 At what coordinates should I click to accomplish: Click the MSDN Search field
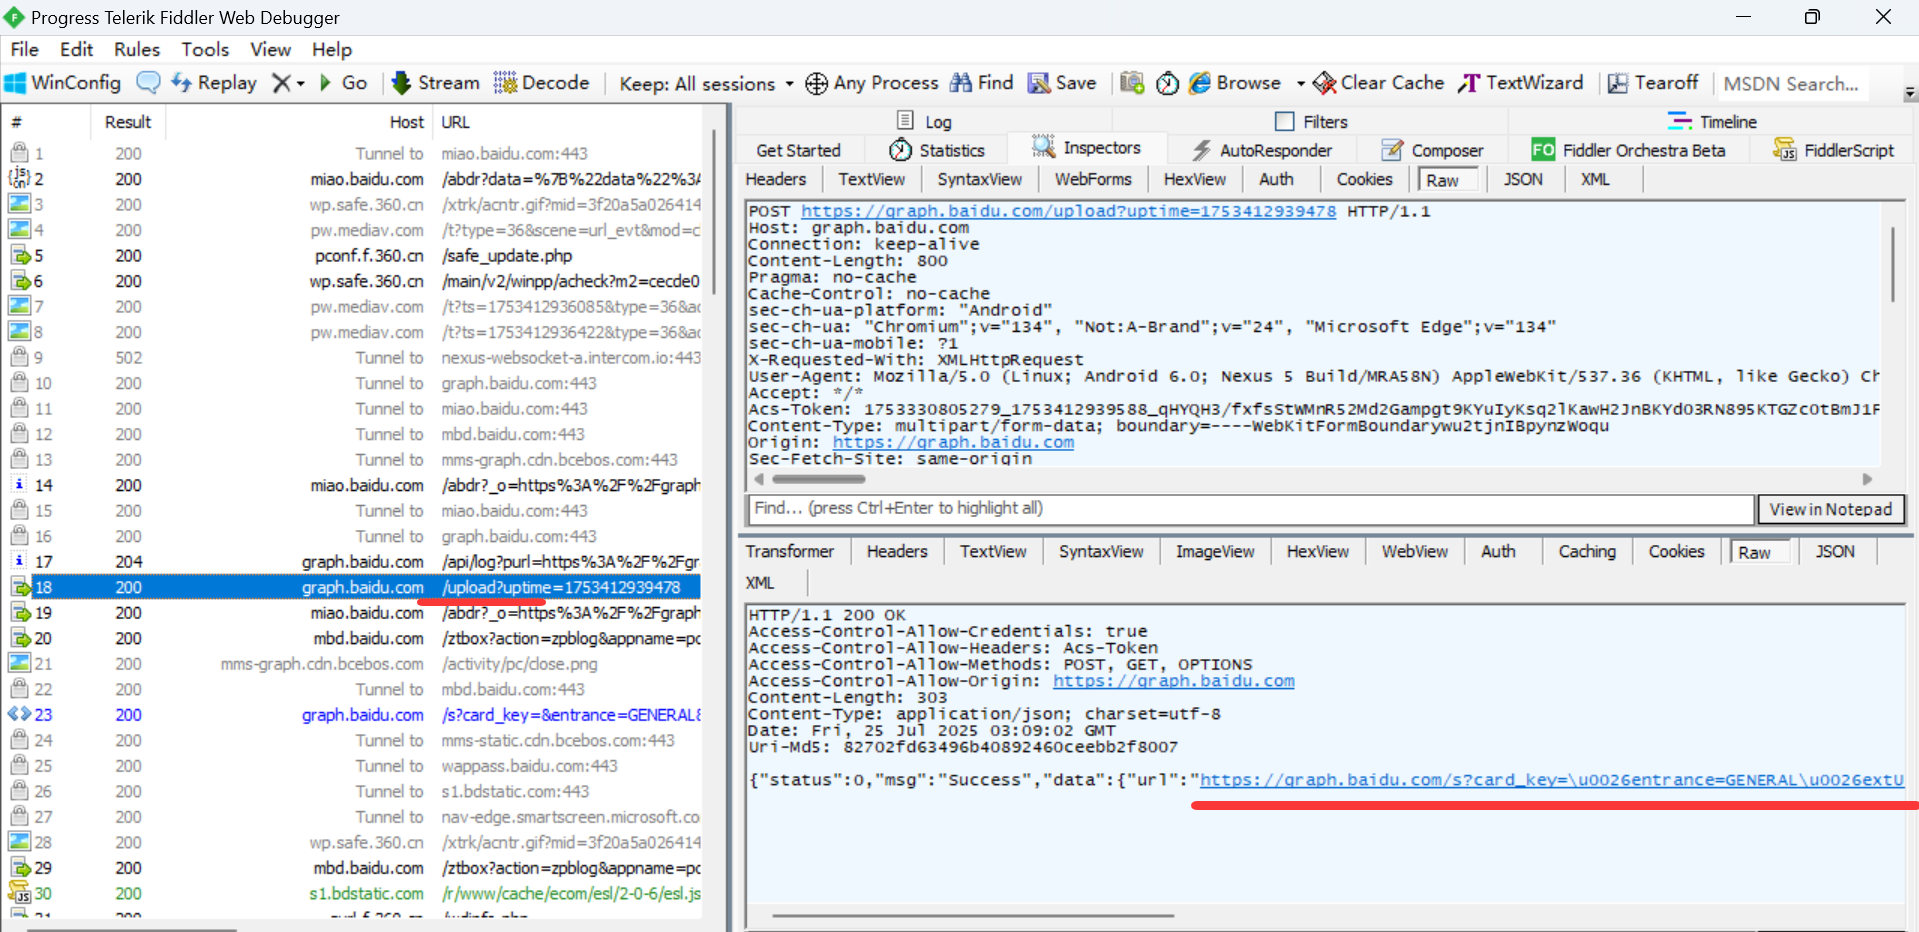click(x=1791, y=84)
